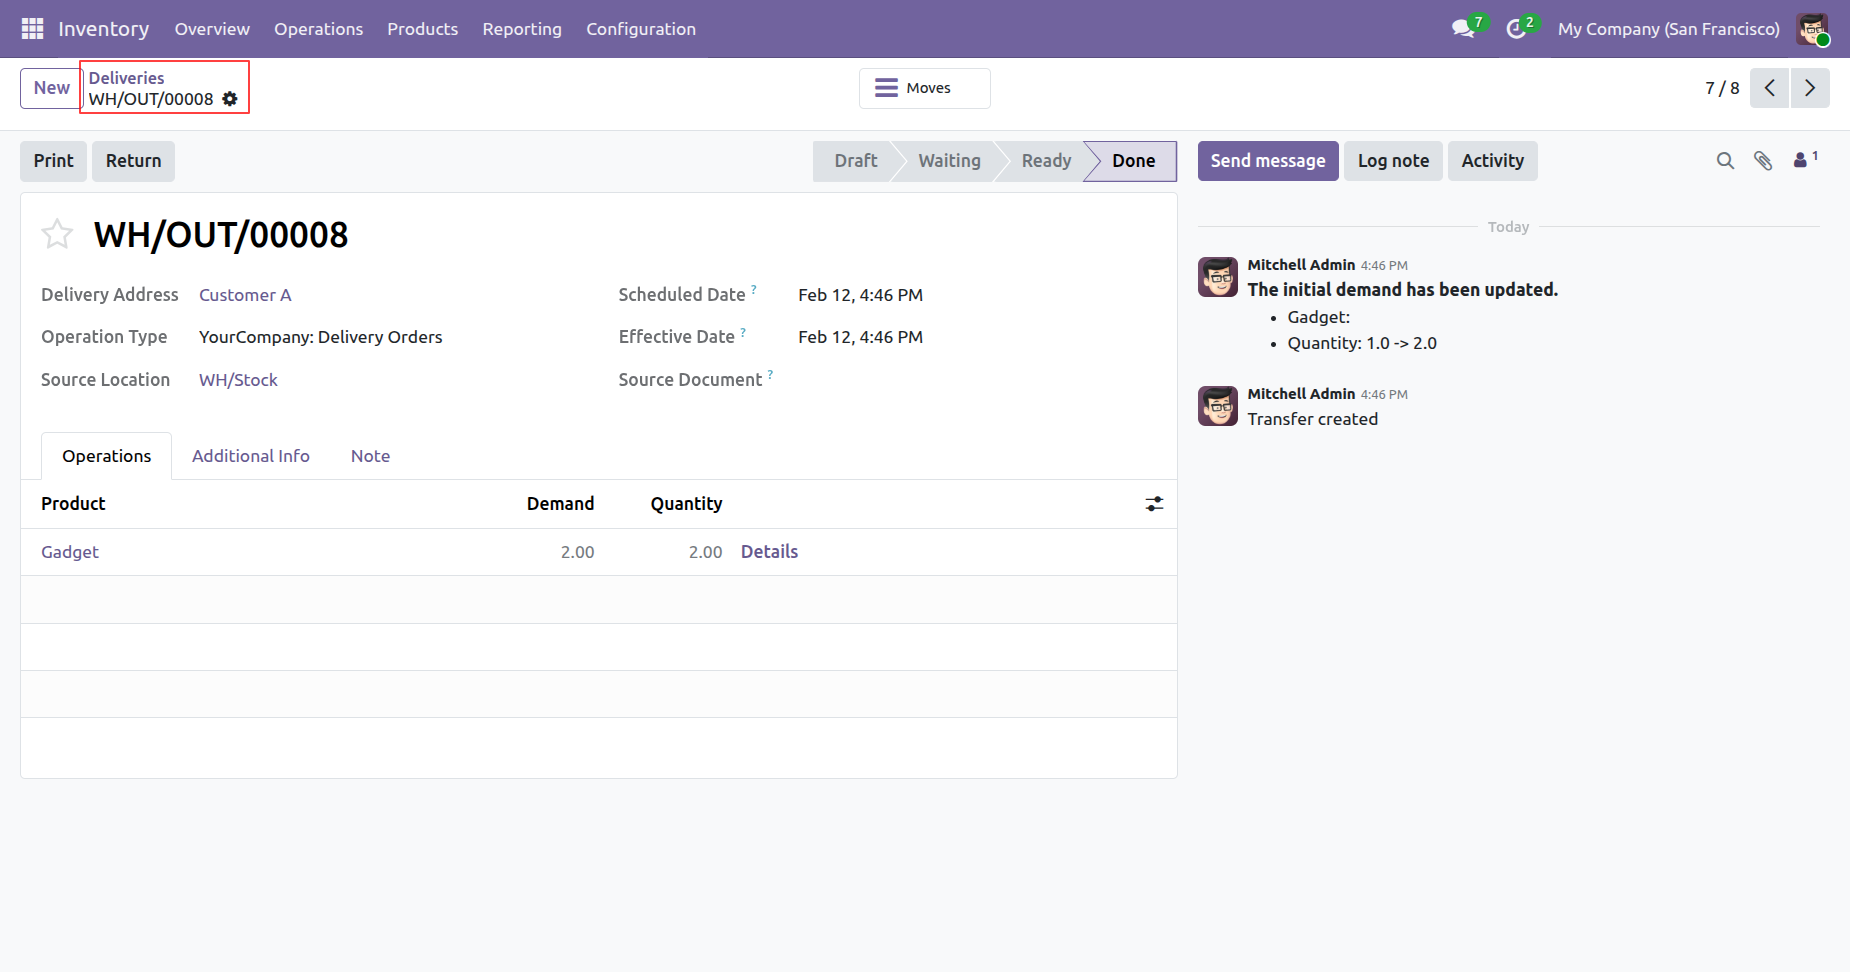
Task: Open the apps grid menu icon
Action: [x=32, y=29]
